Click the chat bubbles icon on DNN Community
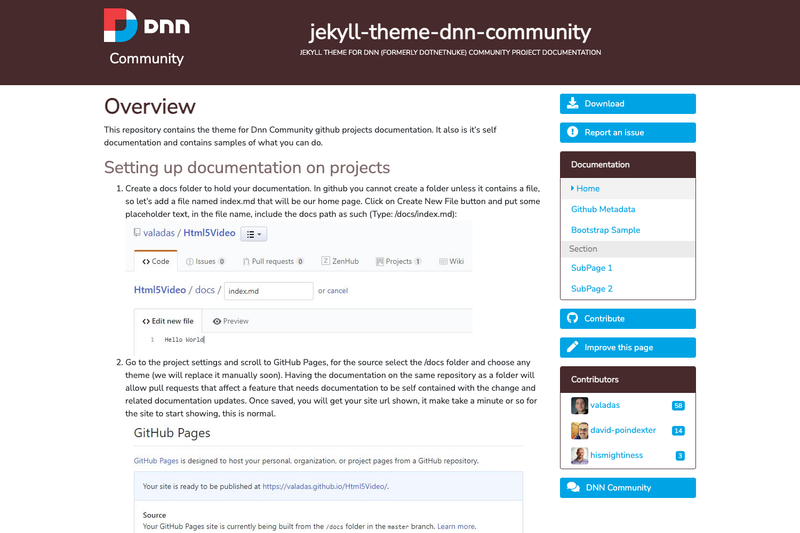Screen dimensions: 800x533 coord(573,487)
